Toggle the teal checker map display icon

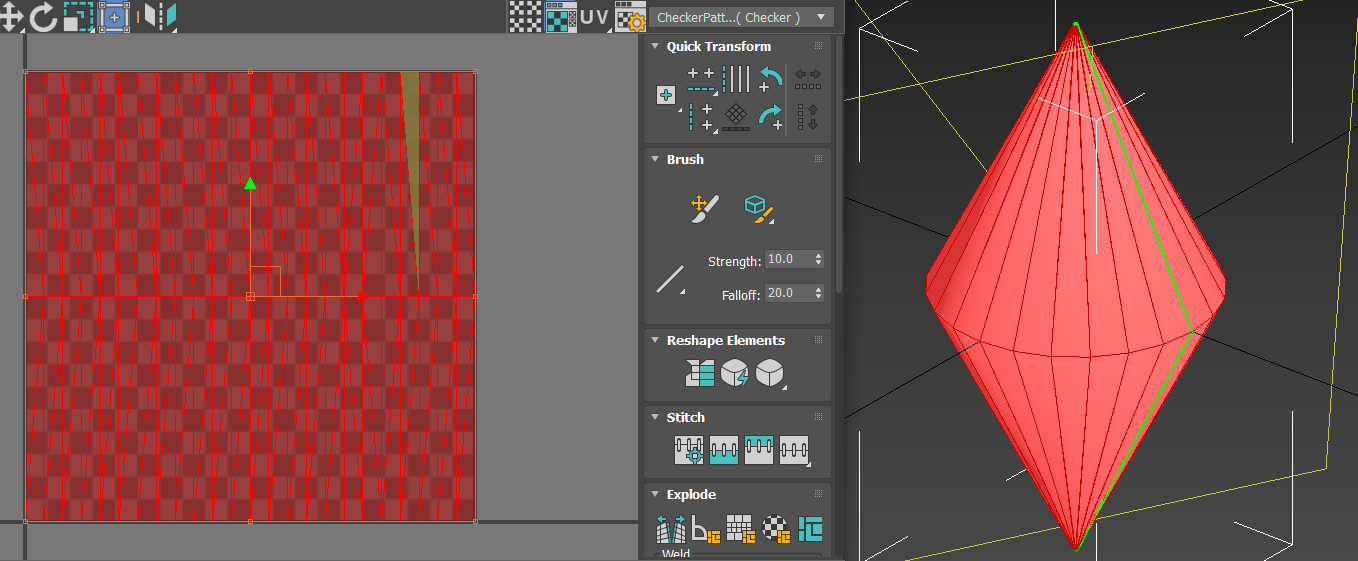tap(560, 16)
